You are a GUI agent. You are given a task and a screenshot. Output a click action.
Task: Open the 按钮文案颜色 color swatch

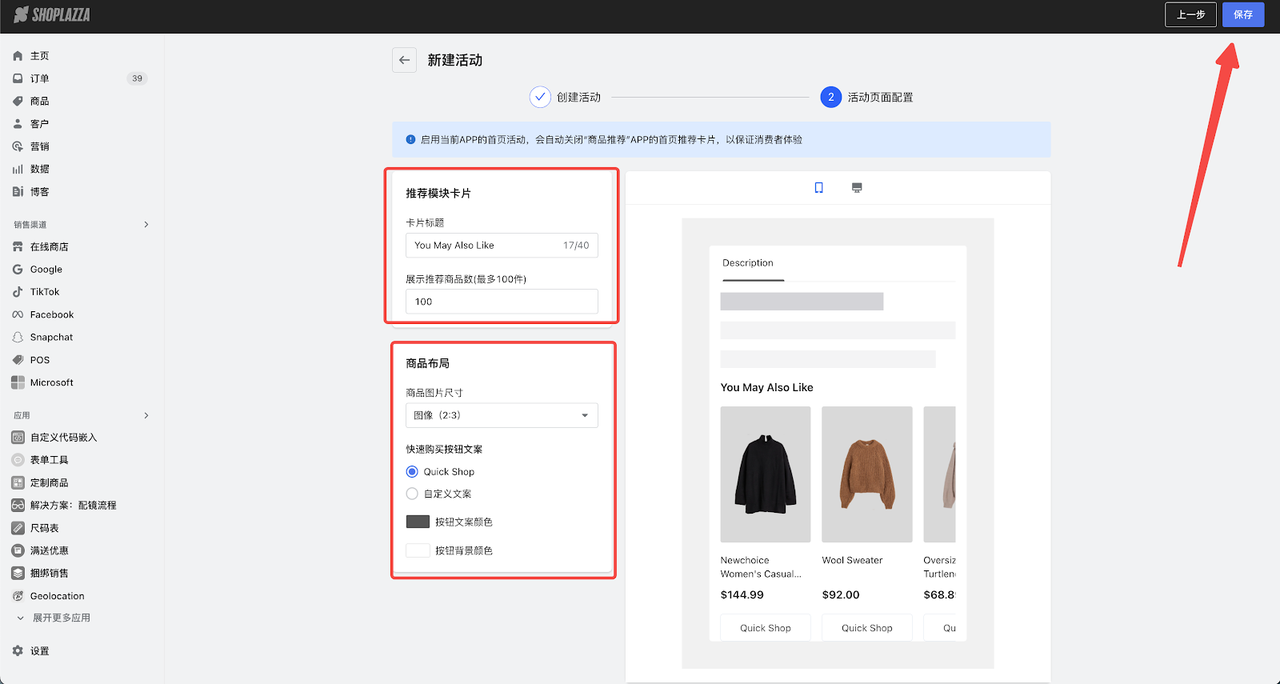[x=417, y=521]
